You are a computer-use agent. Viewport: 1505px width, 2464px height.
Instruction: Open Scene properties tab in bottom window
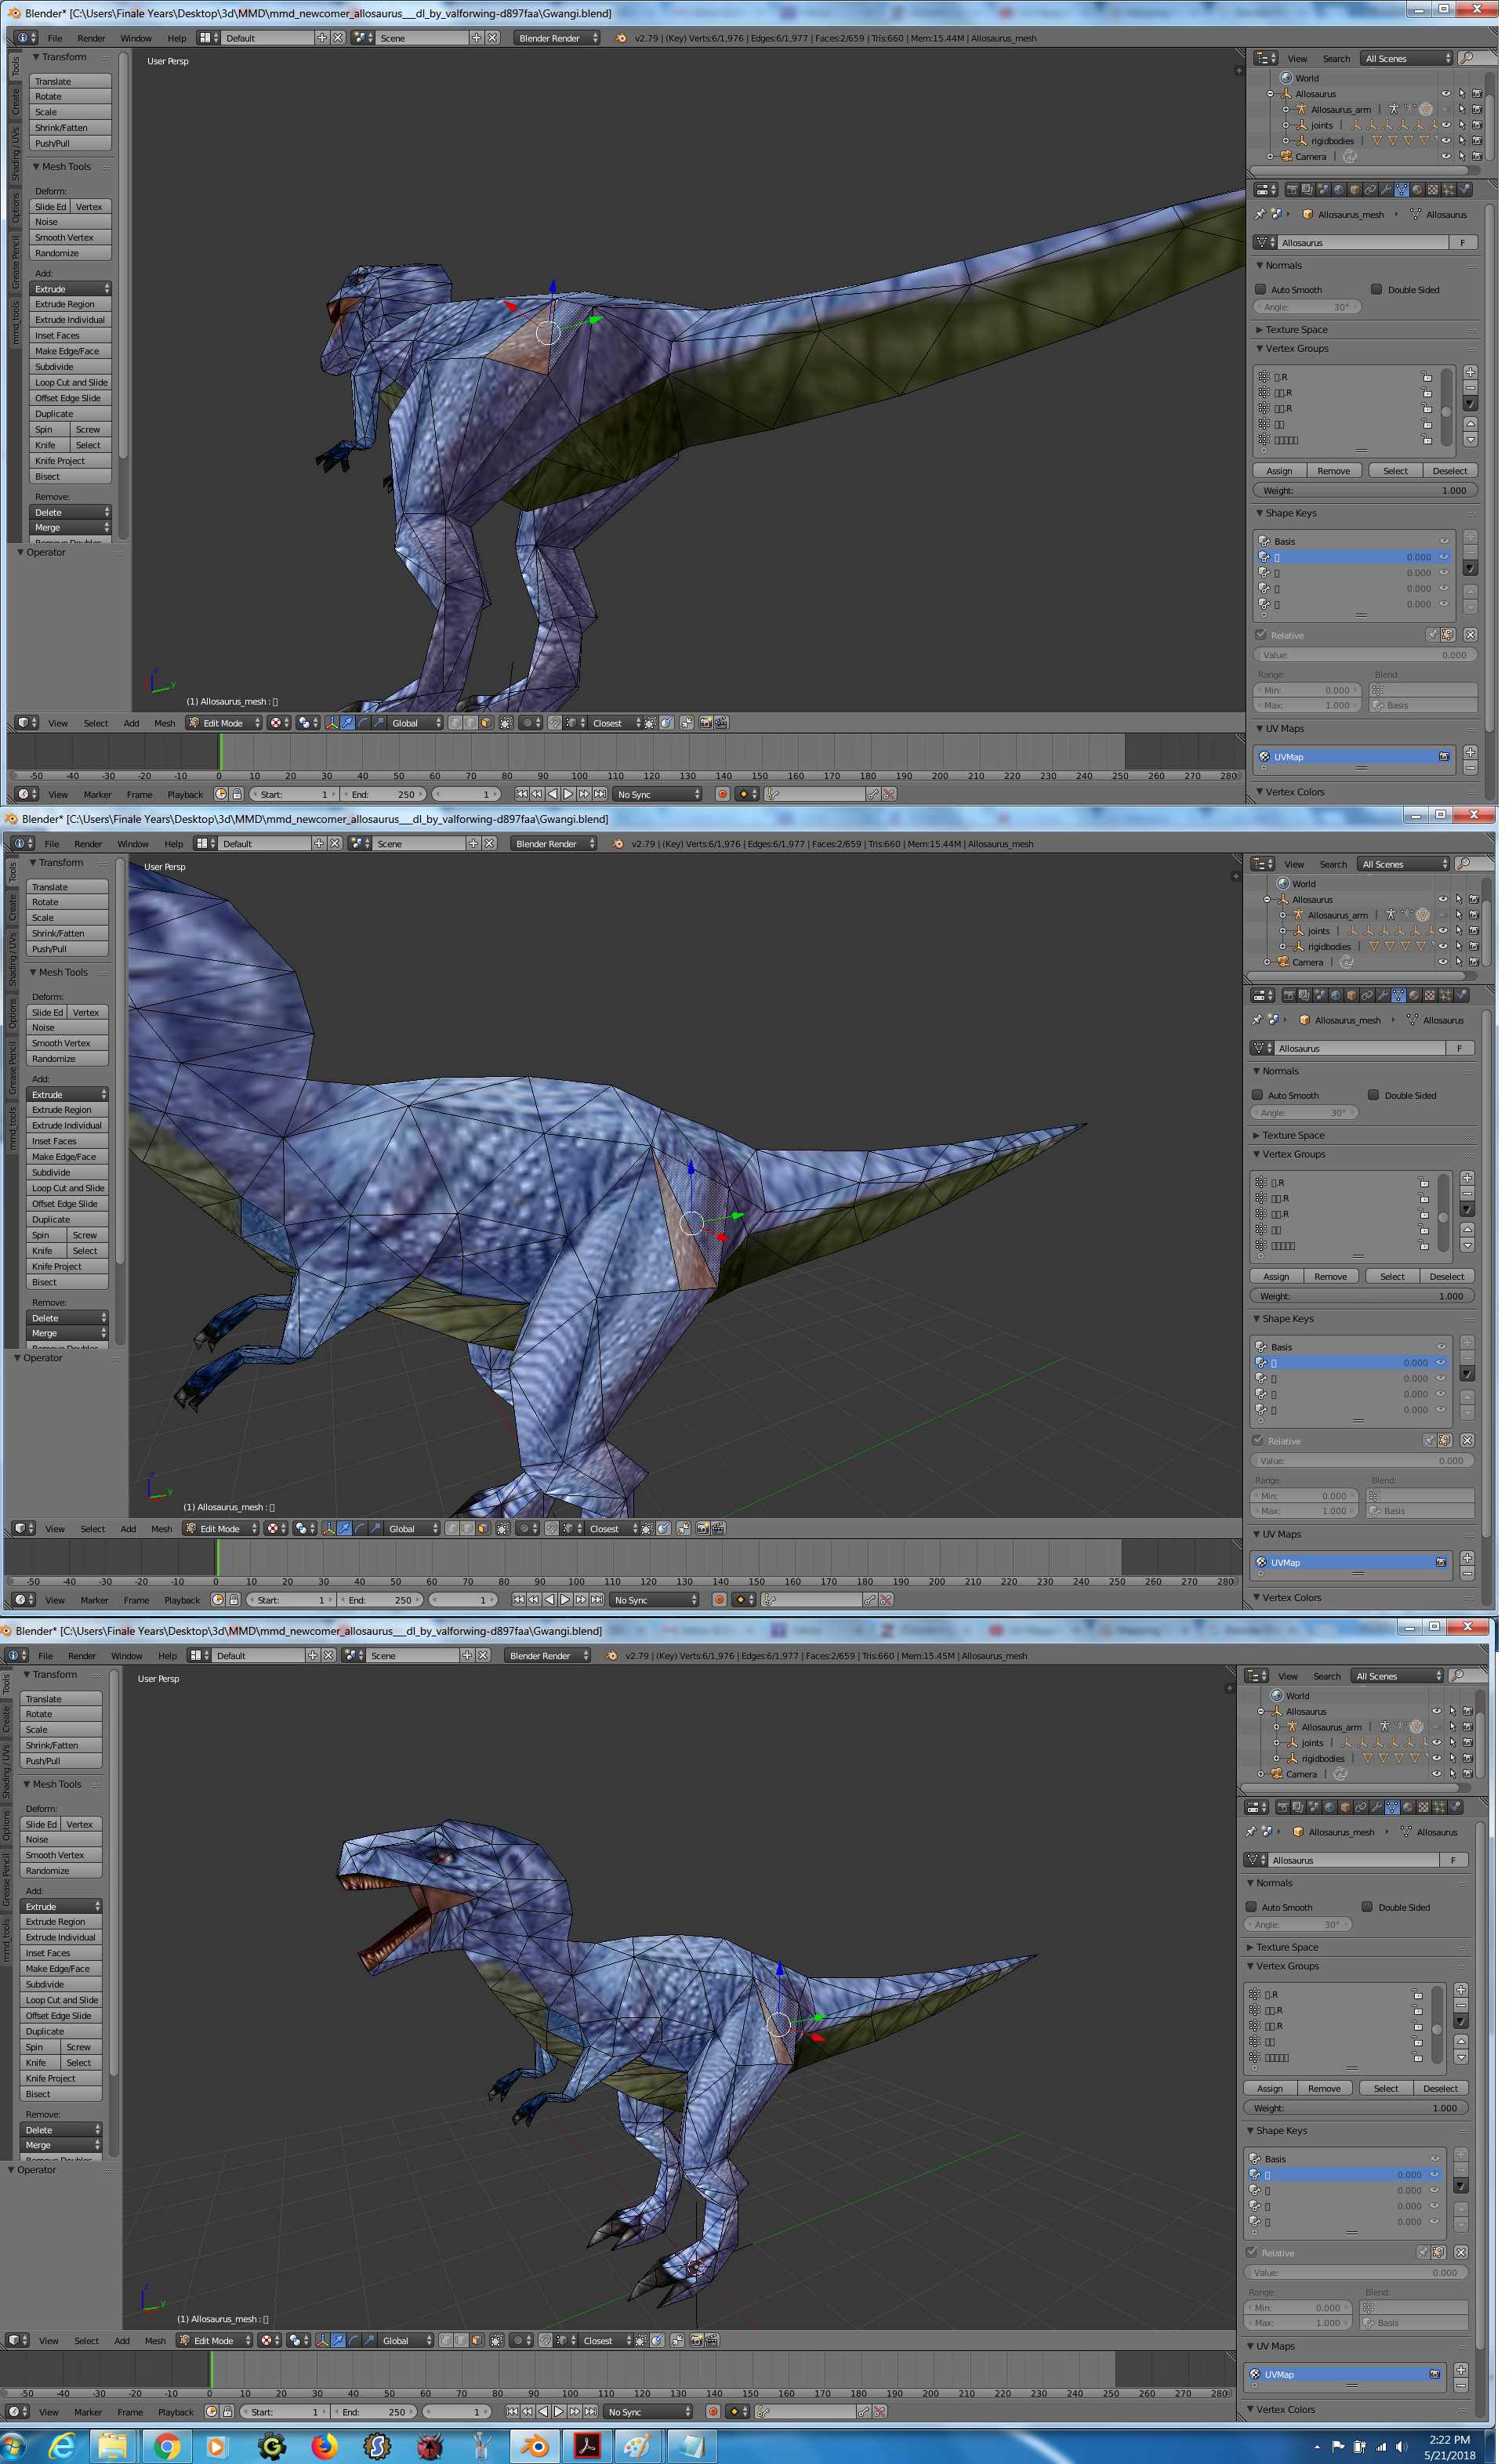pyautogui.click(x=1315, y=1807)
